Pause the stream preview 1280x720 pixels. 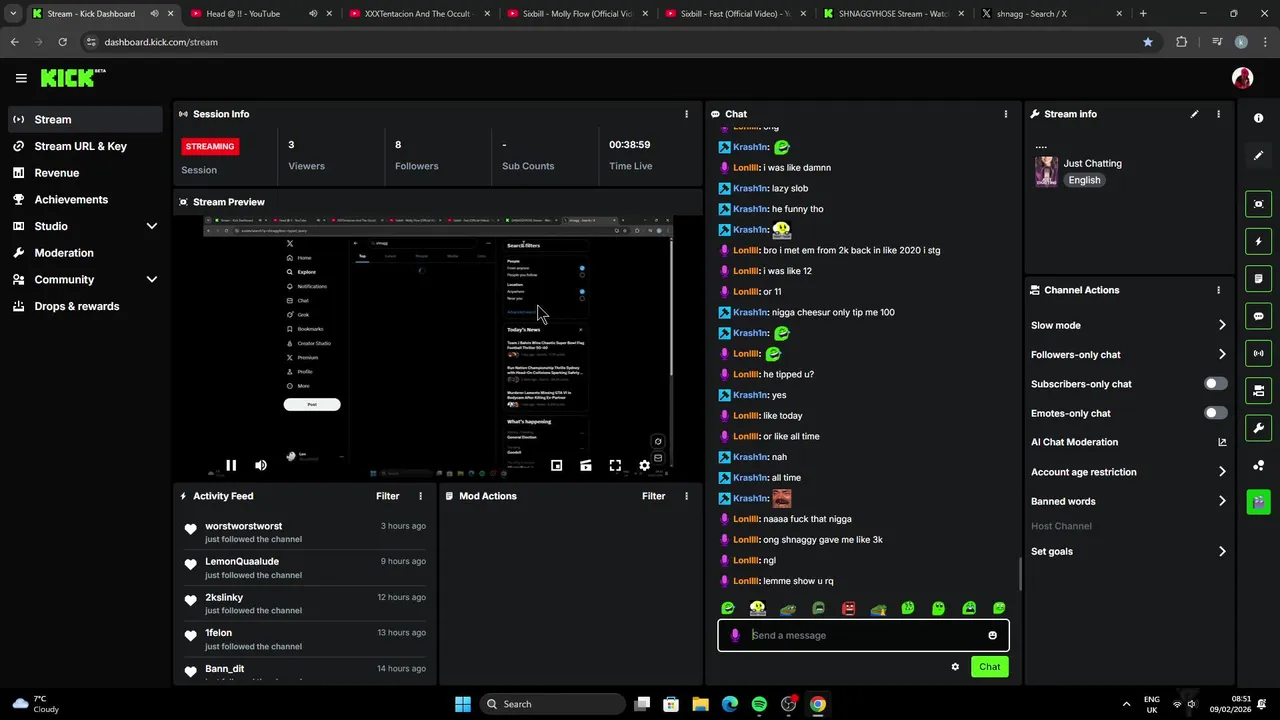tap(231, 465)
